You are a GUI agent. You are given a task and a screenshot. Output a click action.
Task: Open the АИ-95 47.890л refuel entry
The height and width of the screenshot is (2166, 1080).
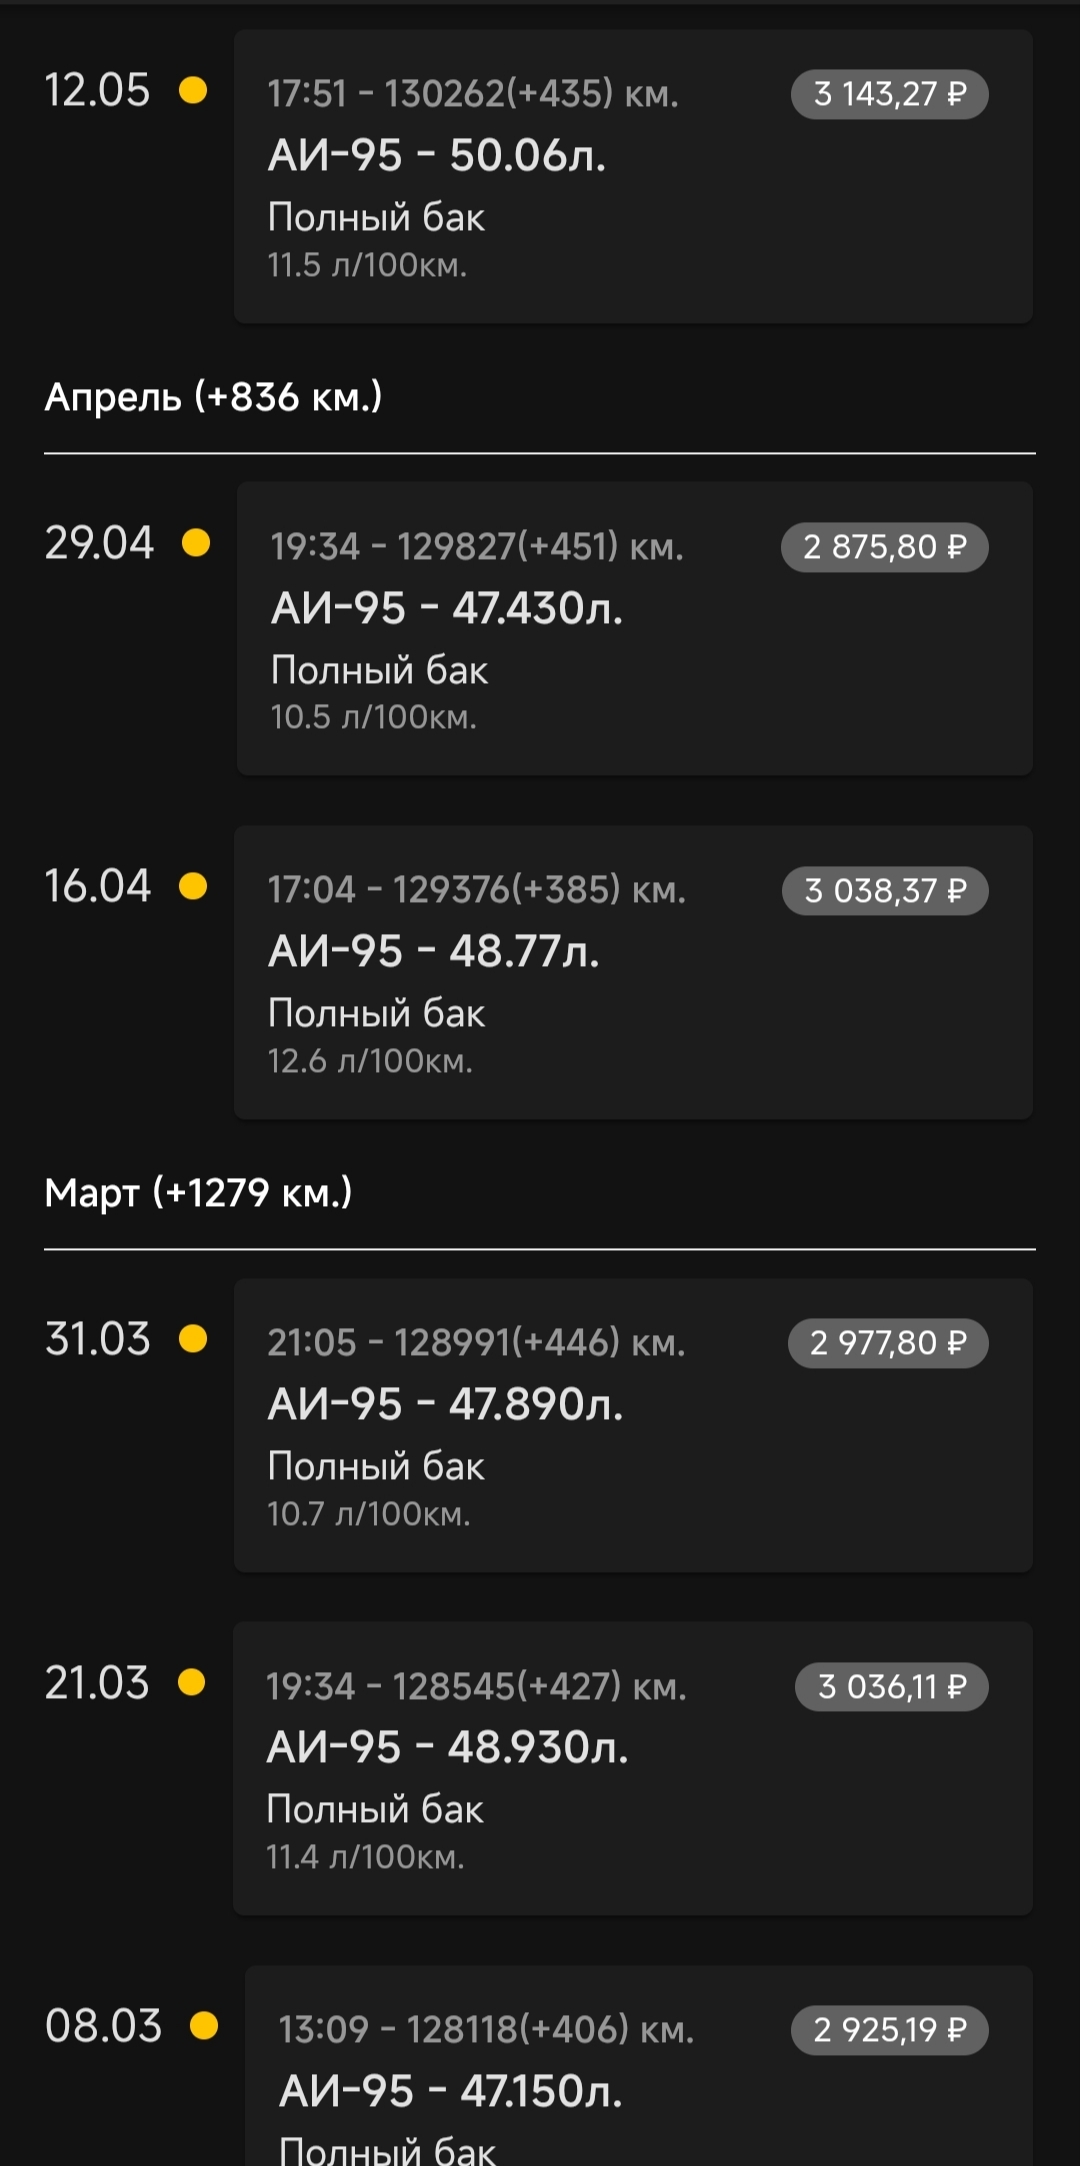(633, 1425)
